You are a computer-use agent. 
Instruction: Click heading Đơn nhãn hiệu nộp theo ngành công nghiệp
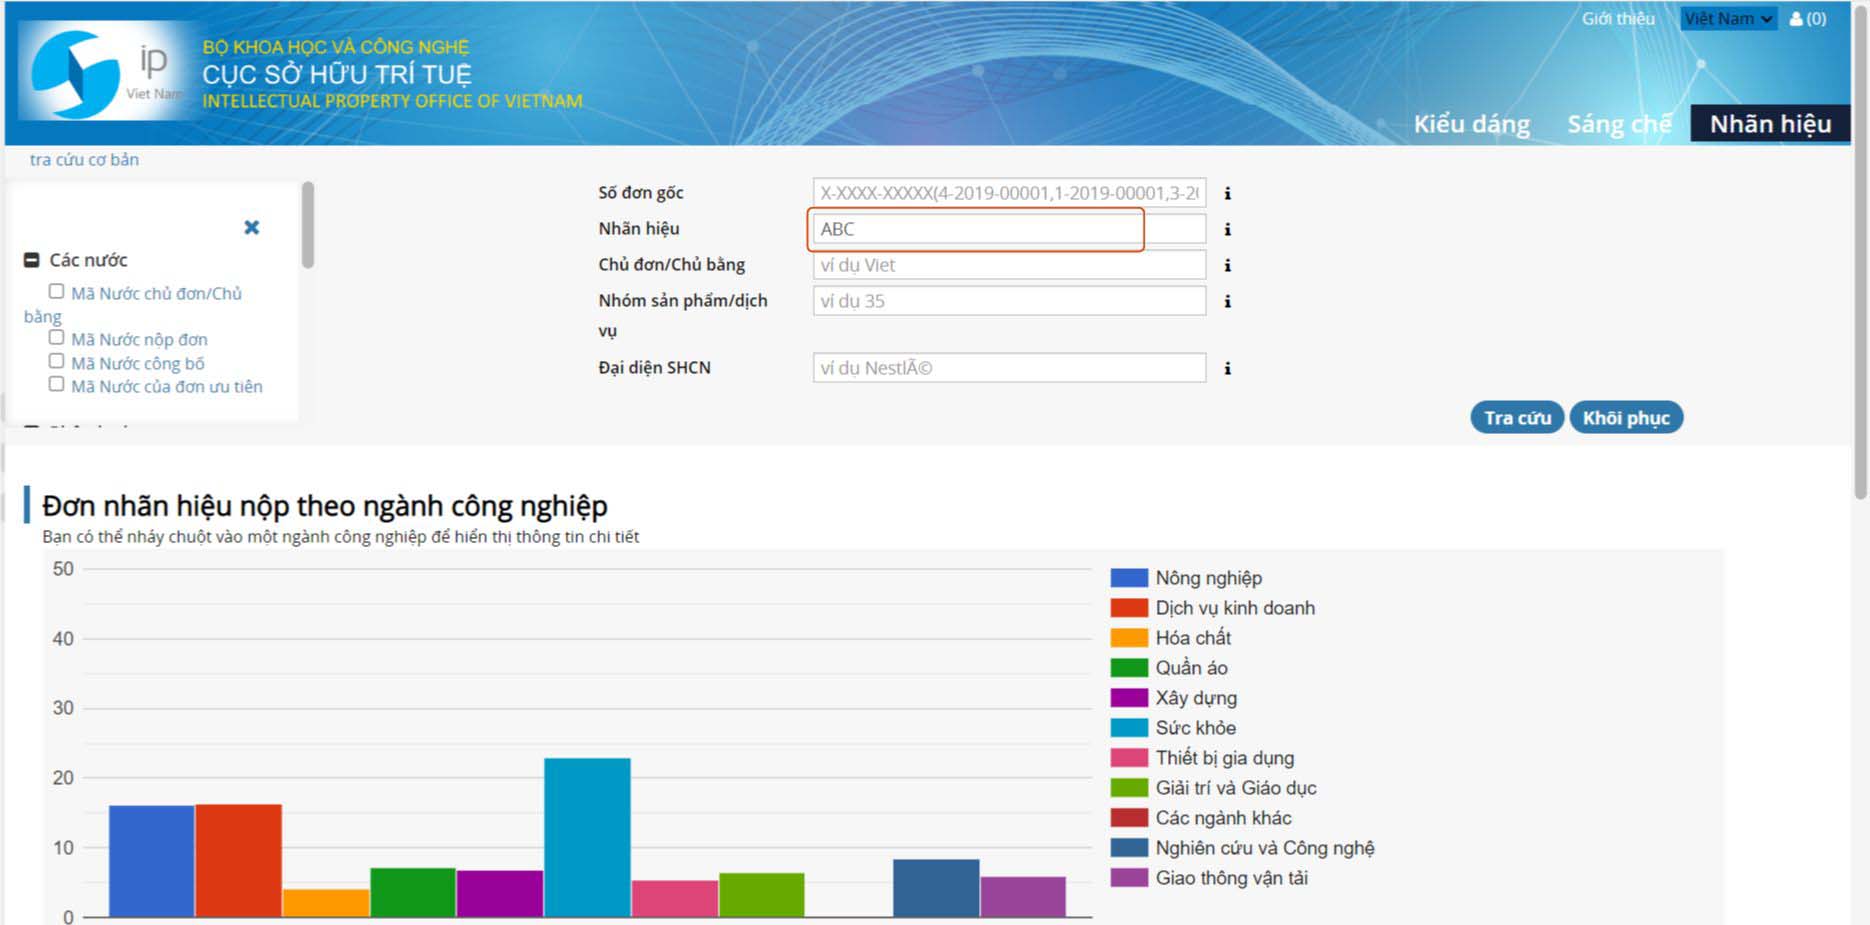point(325,506)
